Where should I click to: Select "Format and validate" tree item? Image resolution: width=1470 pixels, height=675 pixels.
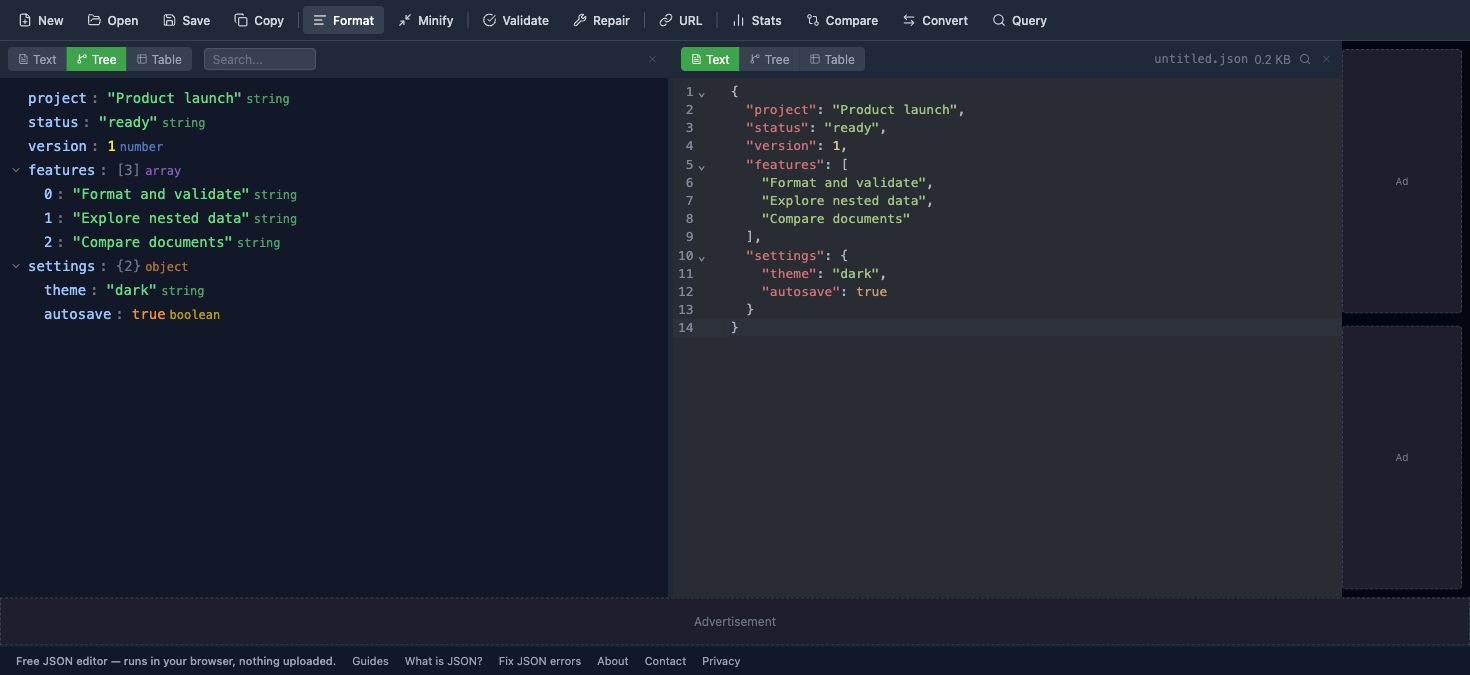click(161, 194)
